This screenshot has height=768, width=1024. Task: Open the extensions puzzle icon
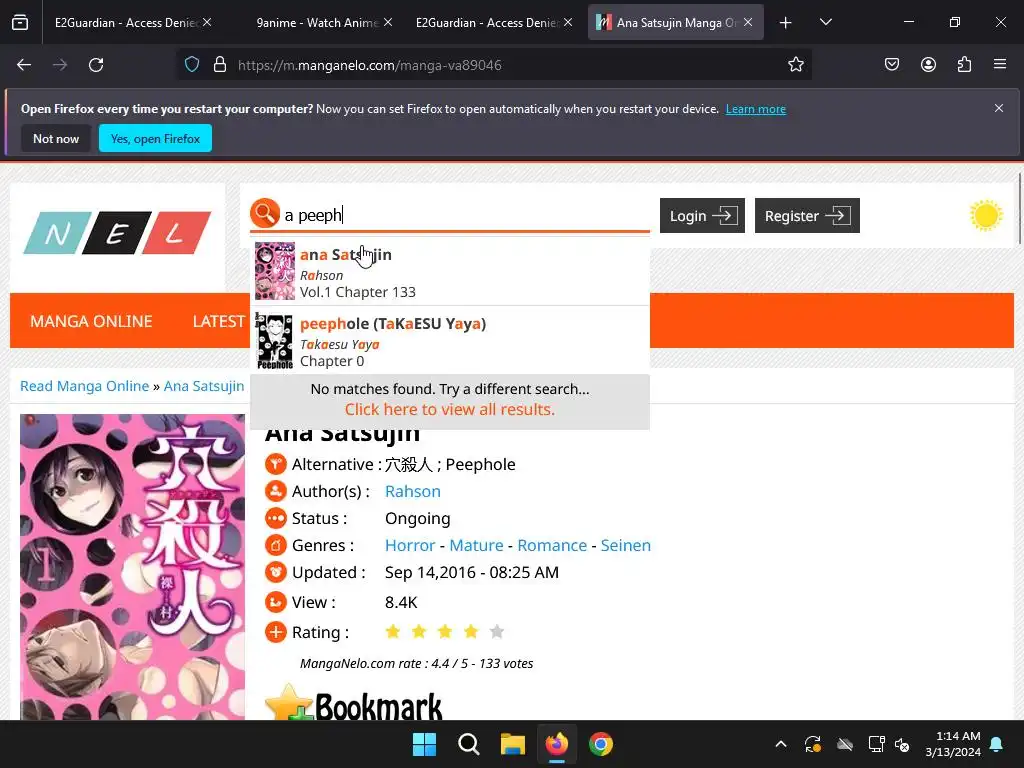[964, 65]
